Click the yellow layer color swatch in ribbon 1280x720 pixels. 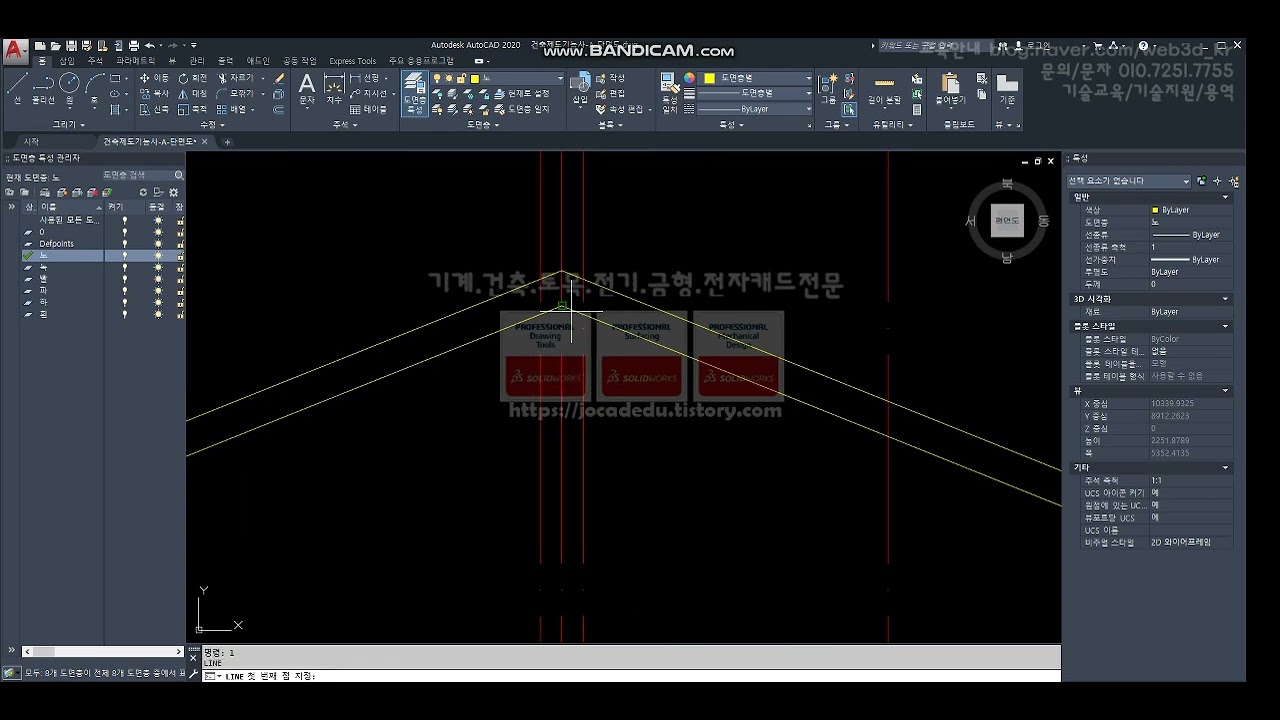pyautogui.click(x=474, y=78)
